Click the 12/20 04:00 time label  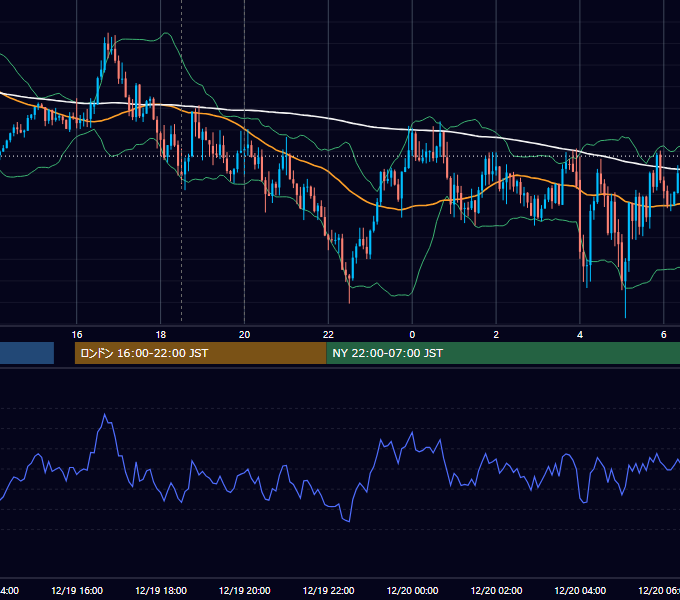[580, 590]
